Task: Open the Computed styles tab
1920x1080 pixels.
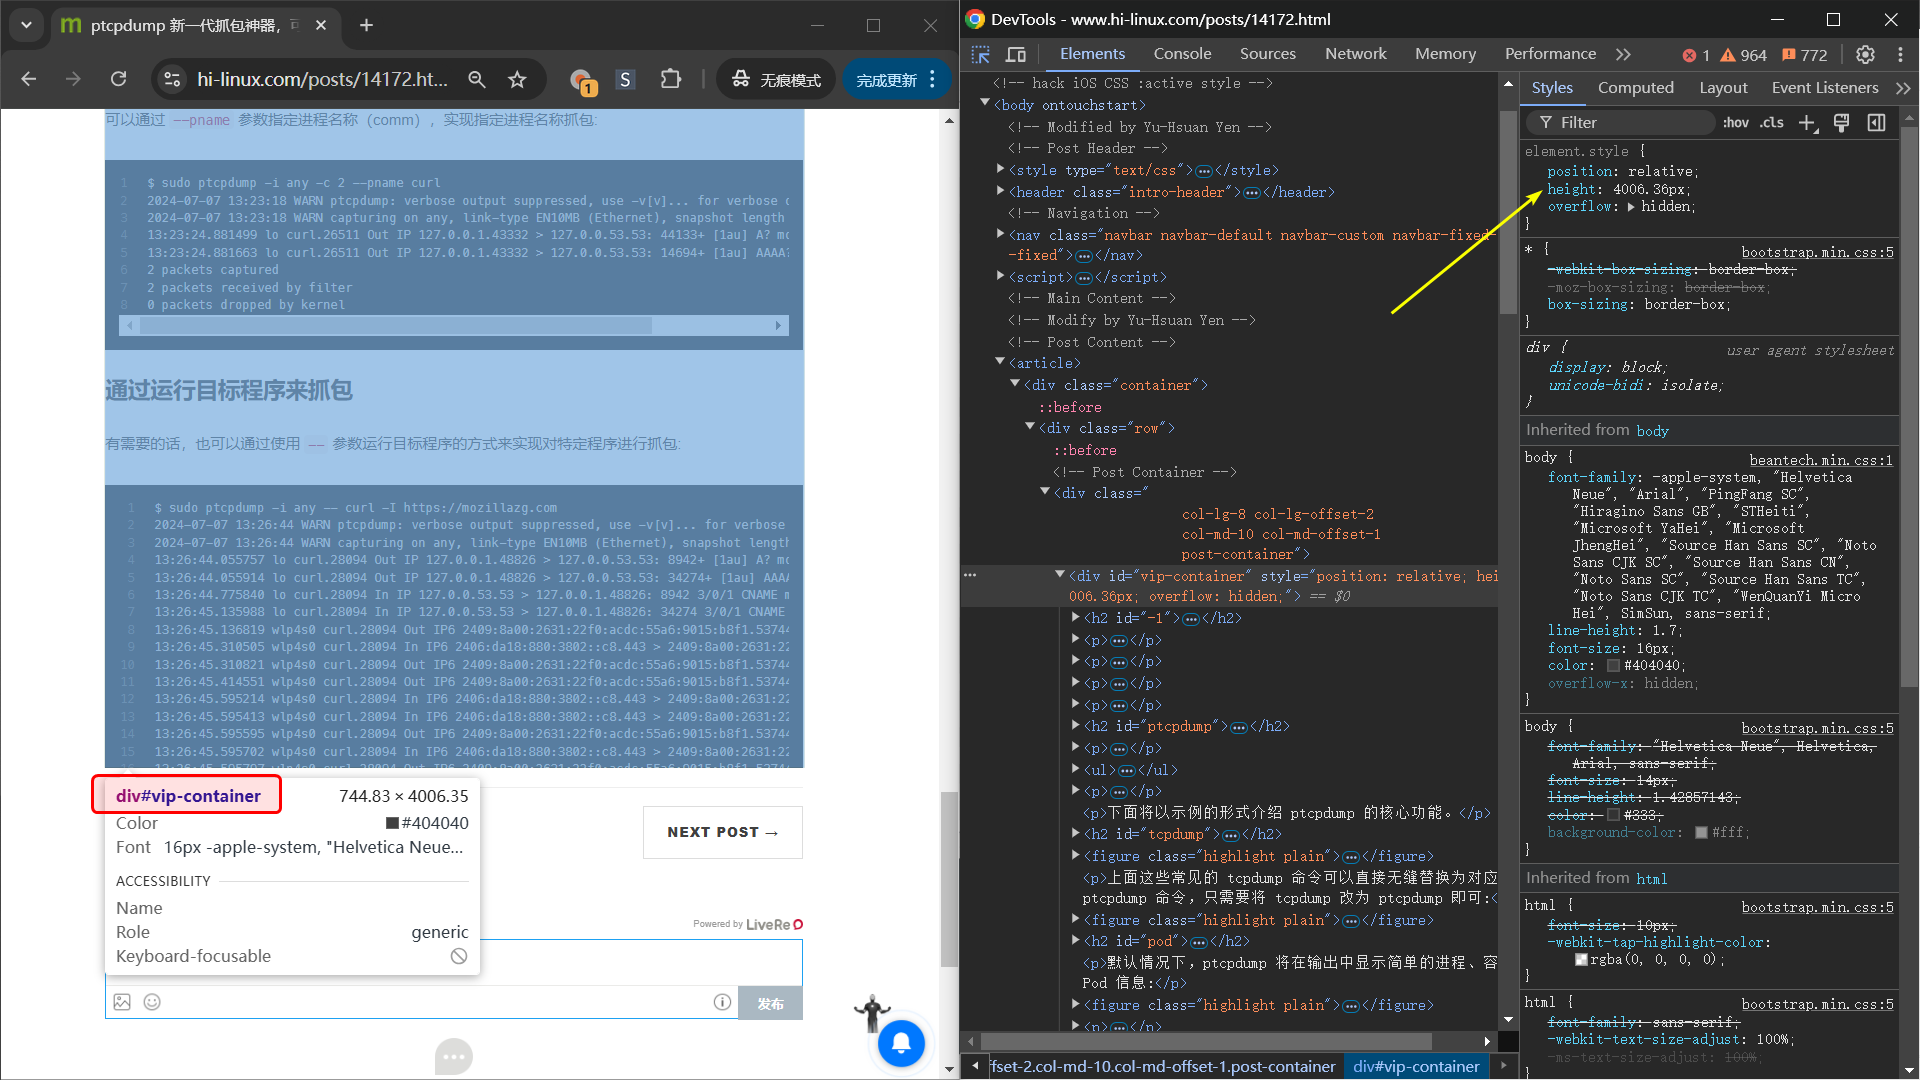Action: point(1635,88)
